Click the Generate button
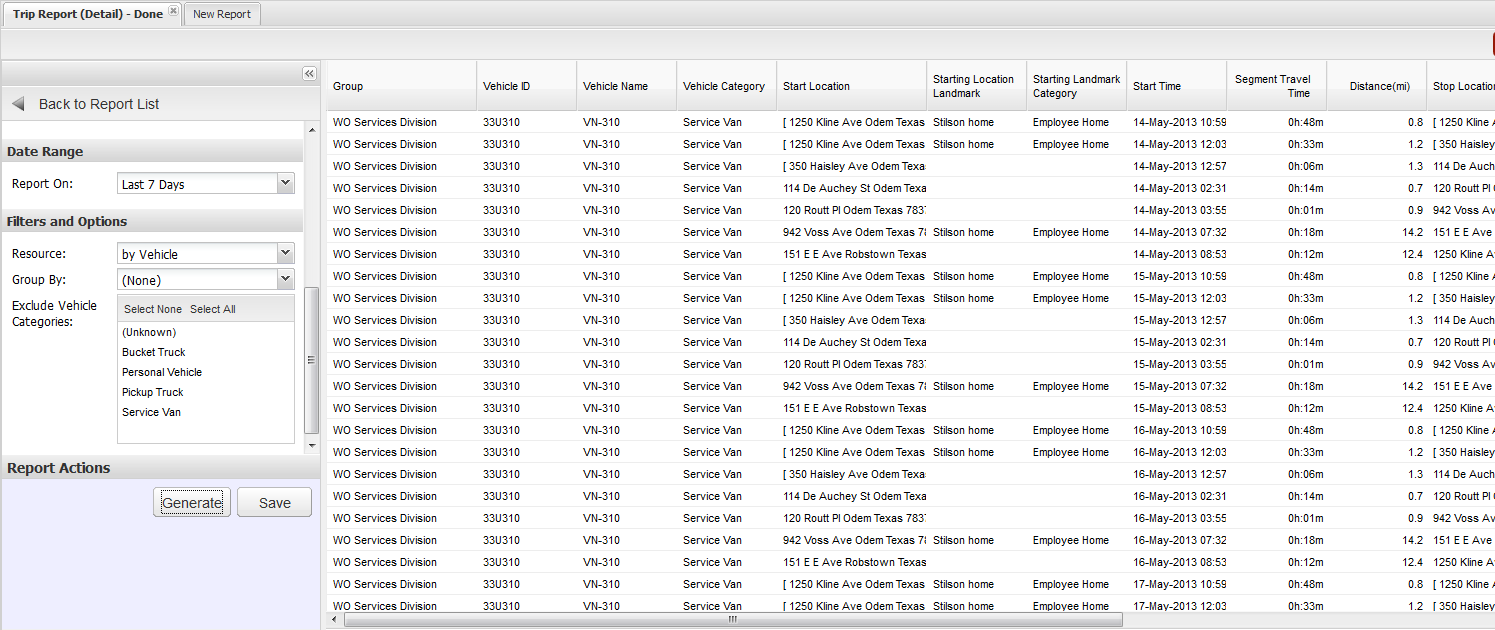This screenshot has width=1495, height=630. click(x=192, y=502)
